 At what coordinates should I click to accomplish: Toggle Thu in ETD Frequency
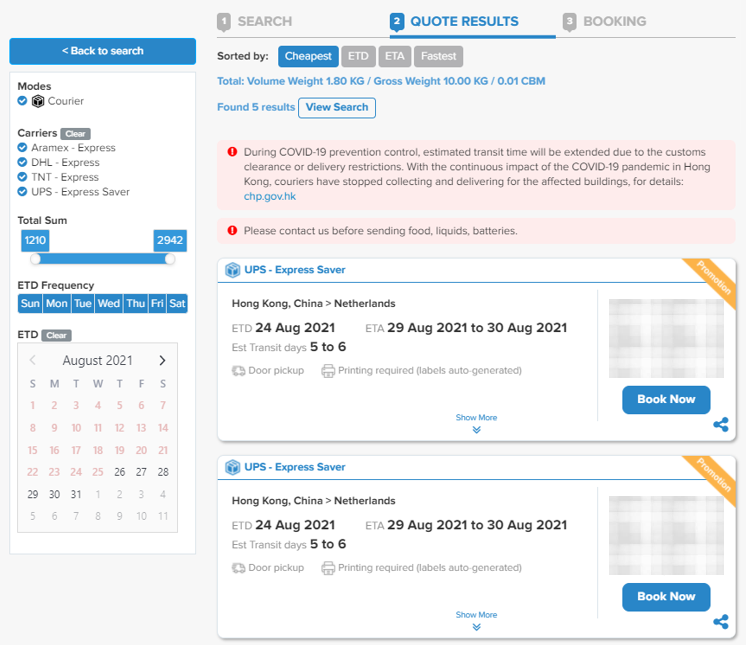tap(135, 303)
